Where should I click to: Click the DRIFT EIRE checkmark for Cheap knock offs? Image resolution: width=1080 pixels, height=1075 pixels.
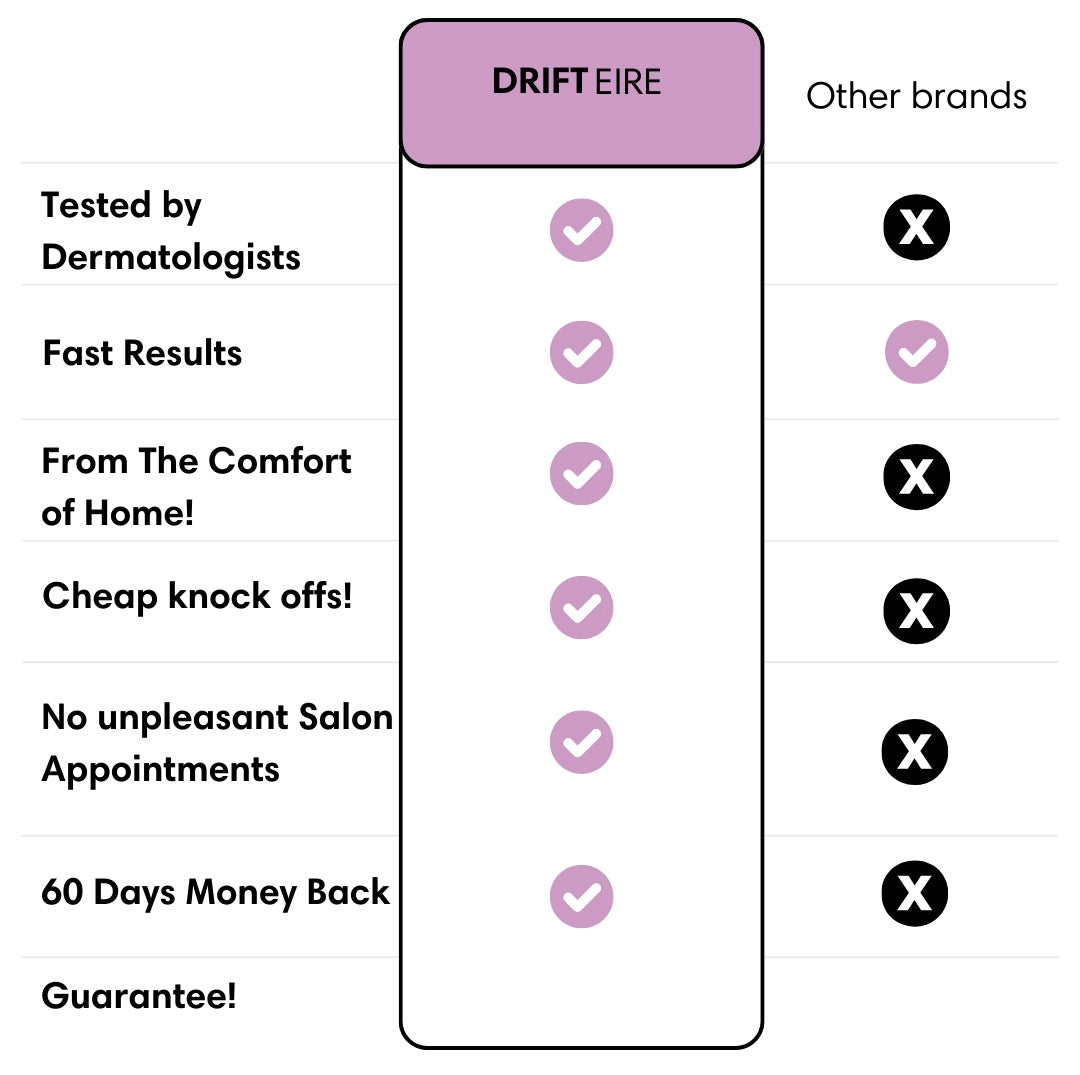coord(581,607)
